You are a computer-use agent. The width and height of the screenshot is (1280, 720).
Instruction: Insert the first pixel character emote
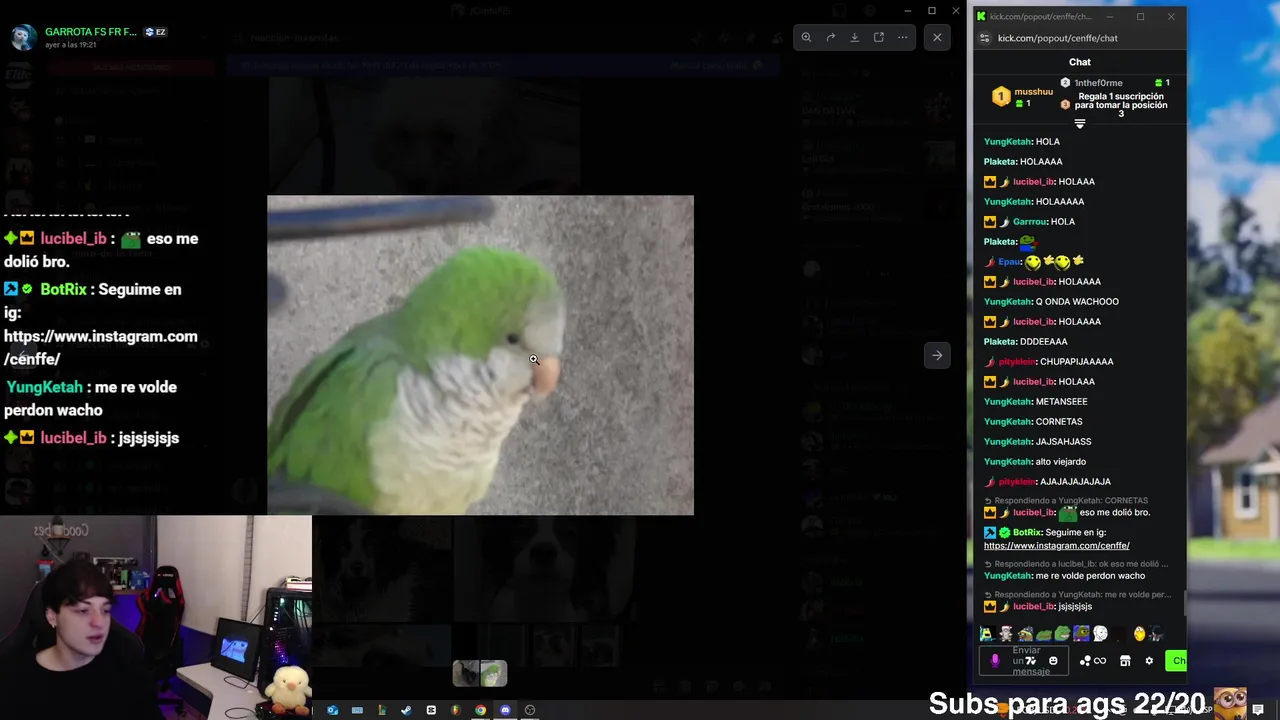(987, 633)
